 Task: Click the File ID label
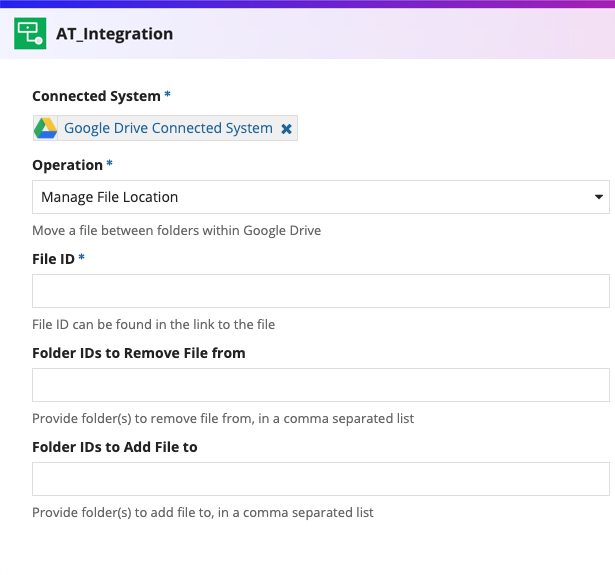(53, 259)
